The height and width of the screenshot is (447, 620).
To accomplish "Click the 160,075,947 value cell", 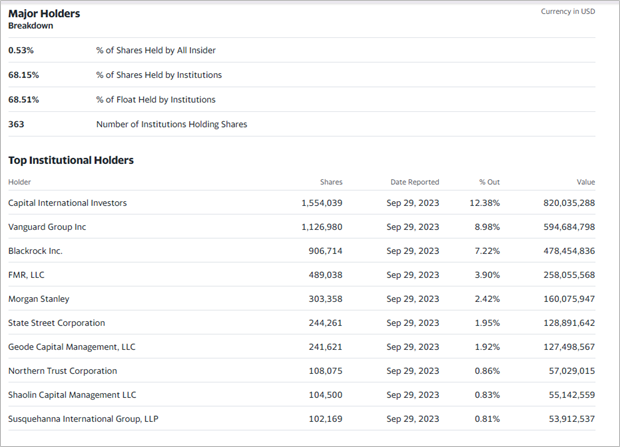I will pyautogui.click(x=569, y=299).
